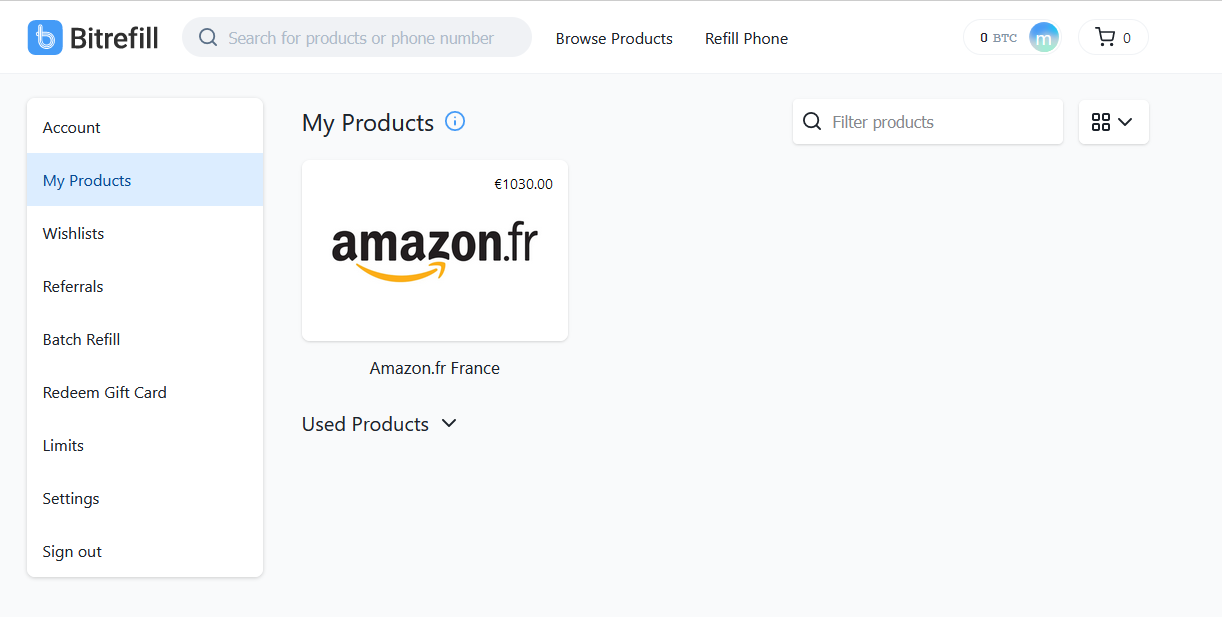Viewport: 1222px width, 617px height.
Task: Click the Bitrefill logo icon
Action: click(45, 38)
